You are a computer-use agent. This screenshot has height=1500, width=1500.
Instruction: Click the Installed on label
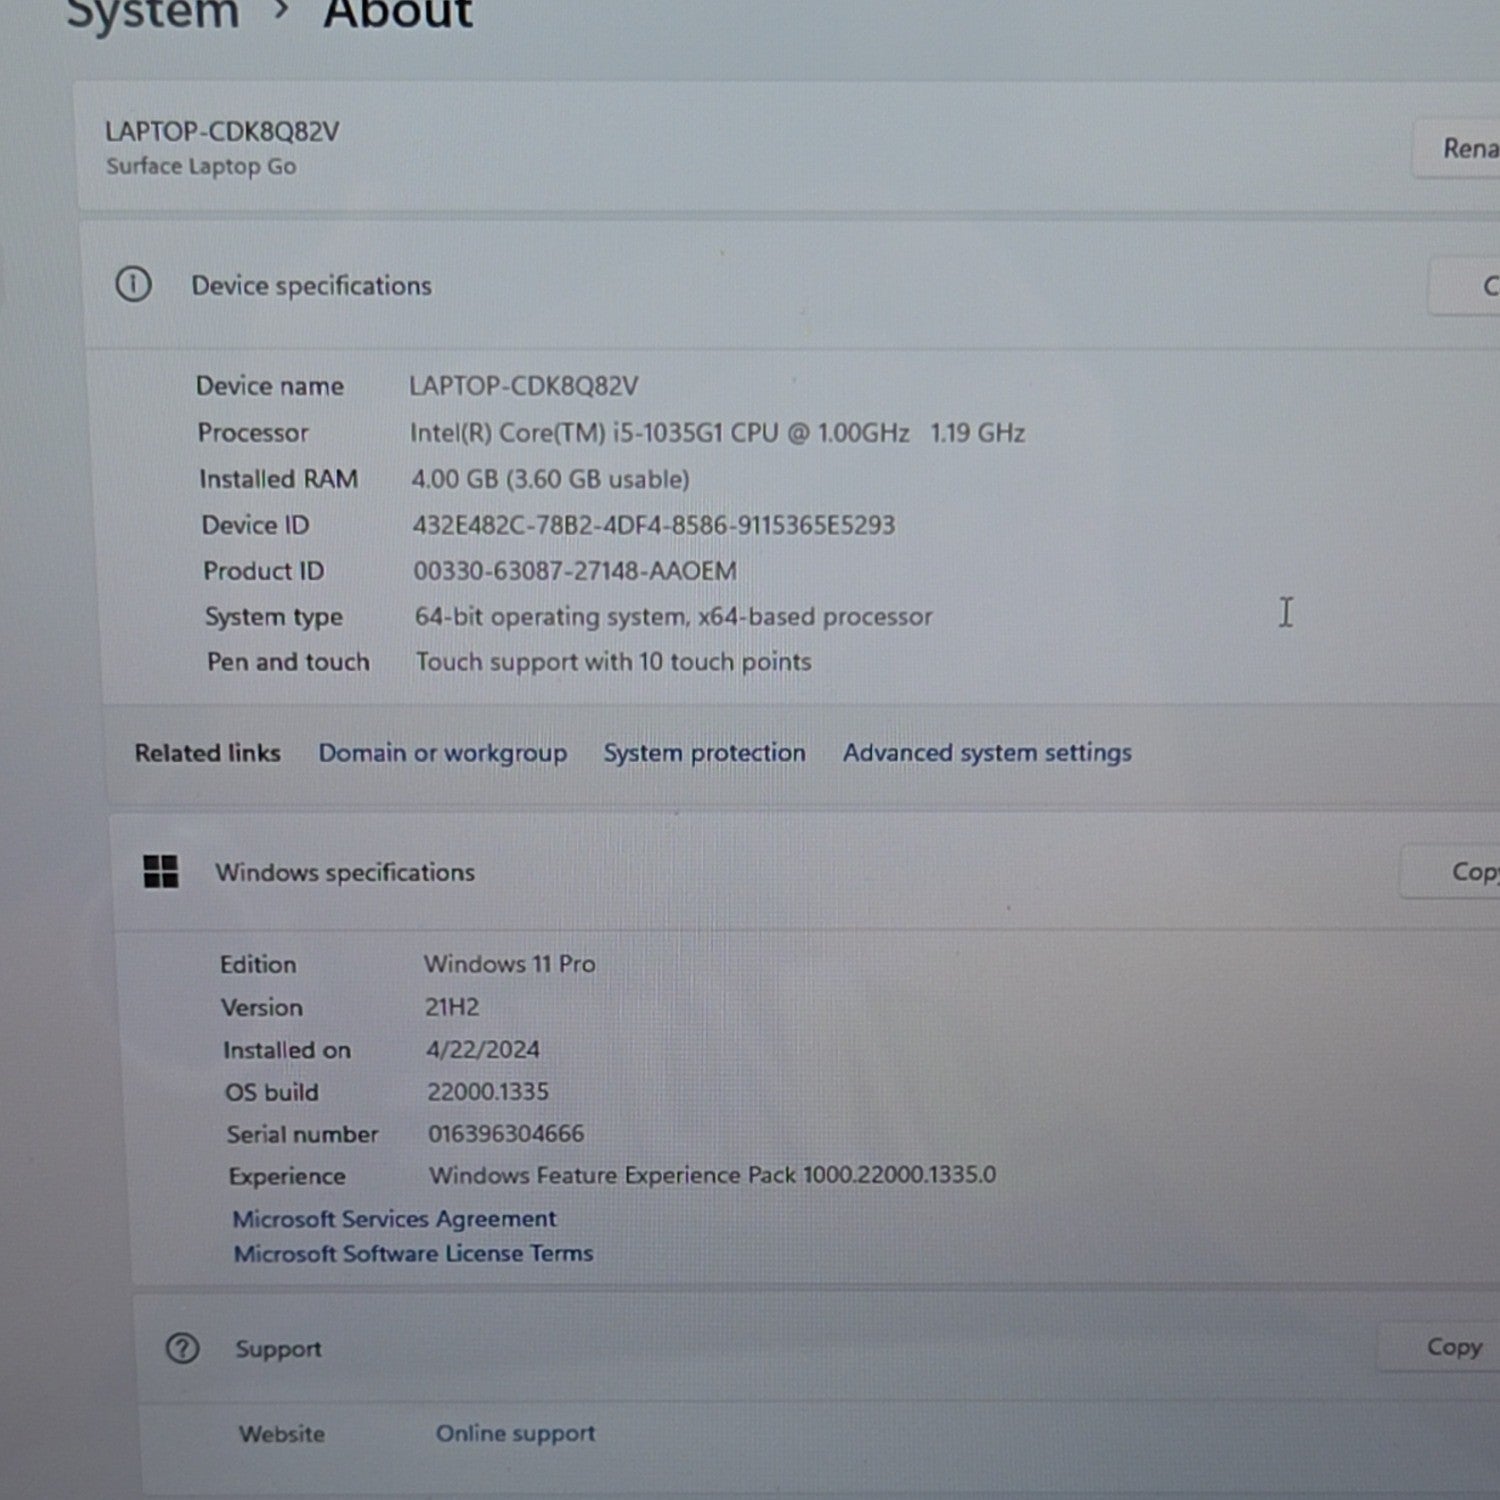click(287, 1051)
